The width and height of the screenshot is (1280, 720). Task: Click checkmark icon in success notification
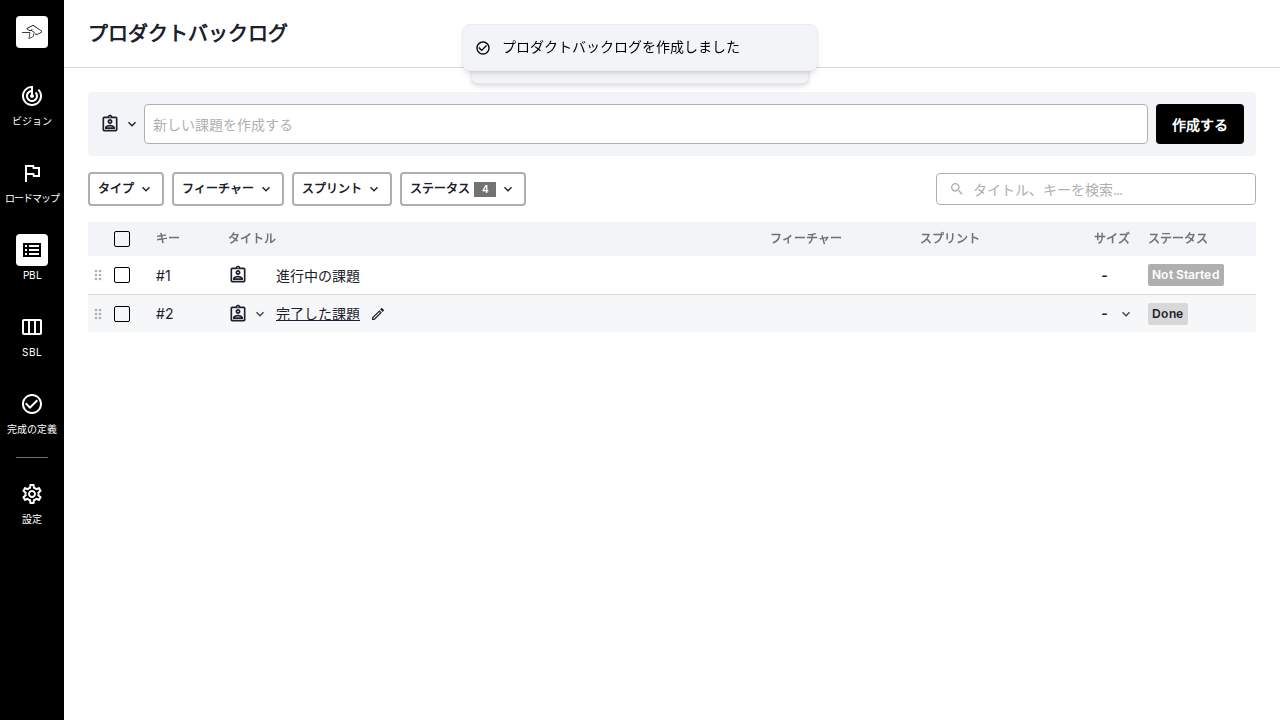point(483,48)
